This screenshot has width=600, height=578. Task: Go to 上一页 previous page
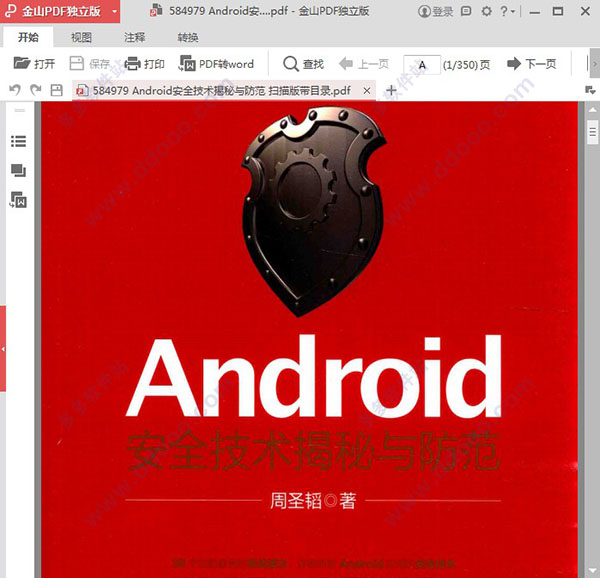tap(364, 63)
